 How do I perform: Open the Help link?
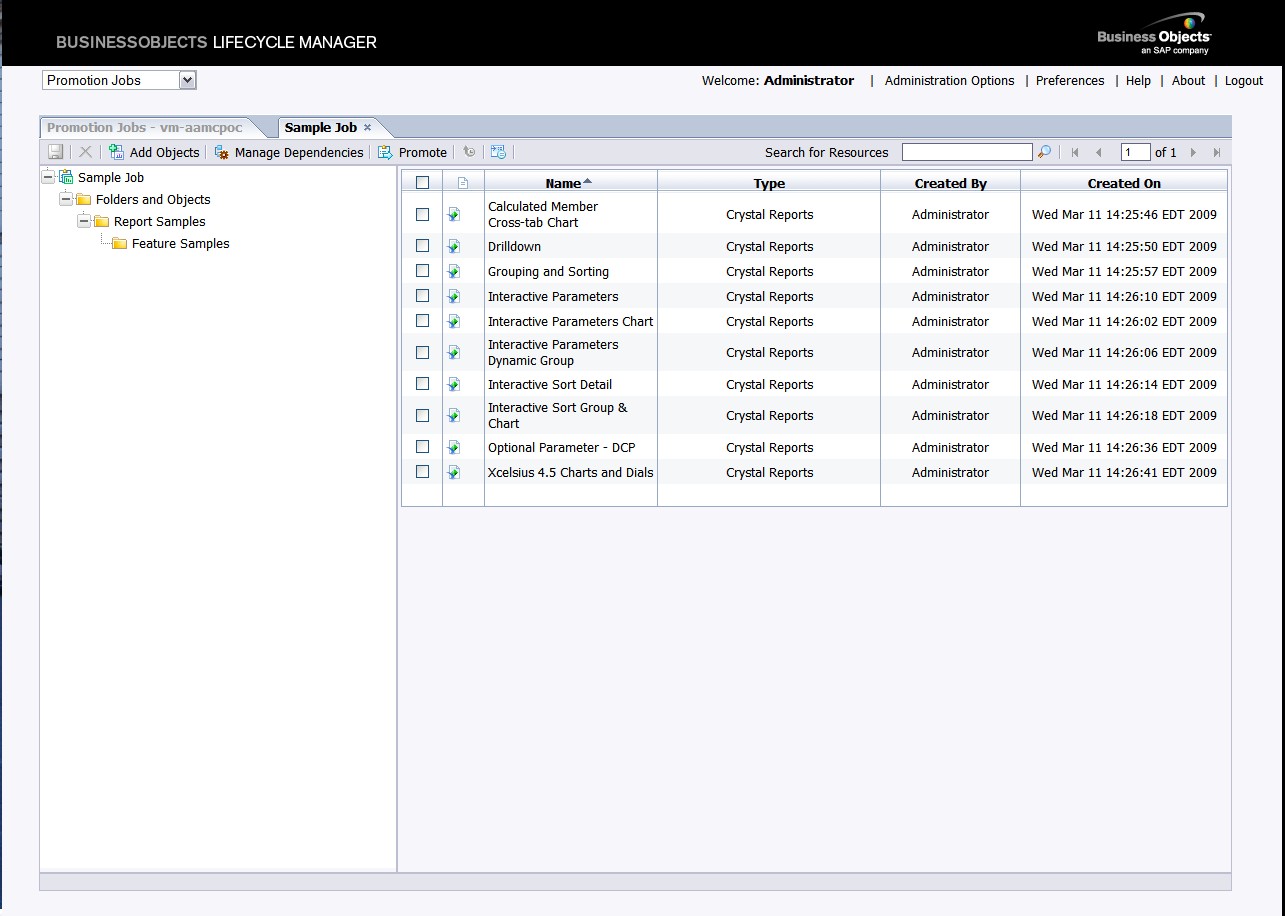(x=1138, y=80)
